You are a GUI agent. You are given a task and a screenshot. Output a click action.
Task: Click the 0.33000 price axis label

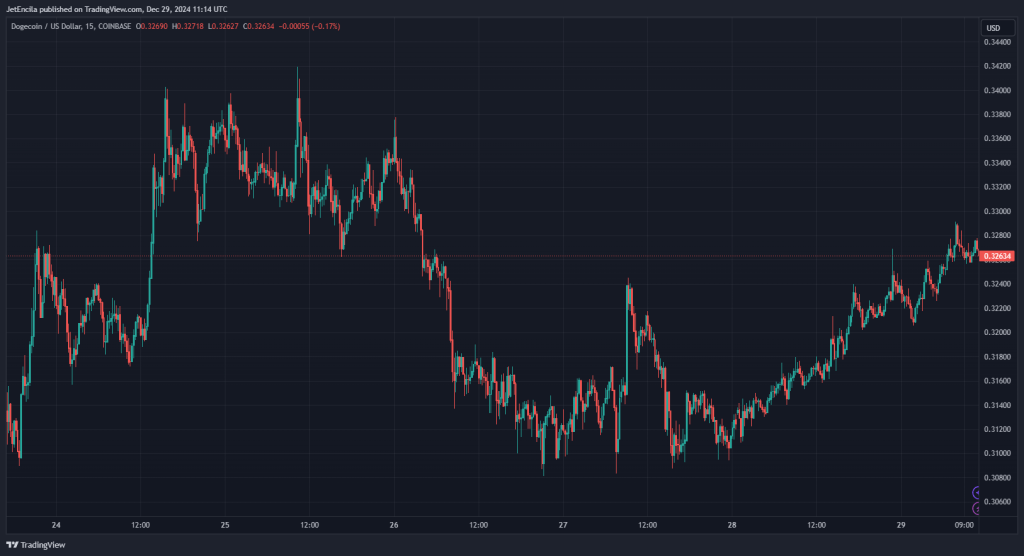click(x=997, y=212)
